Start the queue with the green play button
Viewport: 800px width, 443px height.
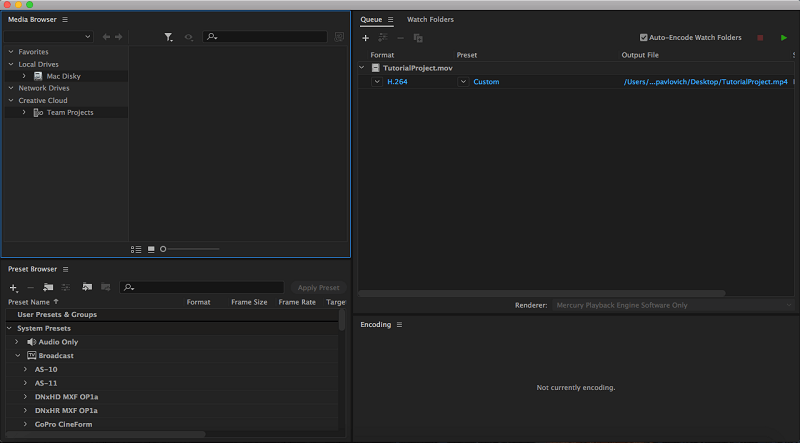pos(784,38)
